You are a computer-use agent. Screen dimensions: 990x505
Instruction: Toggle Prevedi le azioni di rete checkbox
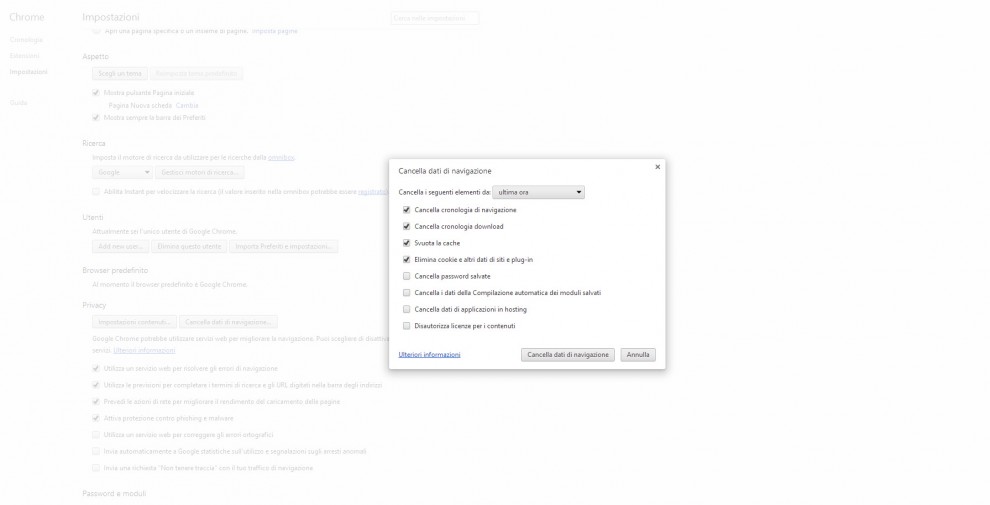tap(96, 401)
